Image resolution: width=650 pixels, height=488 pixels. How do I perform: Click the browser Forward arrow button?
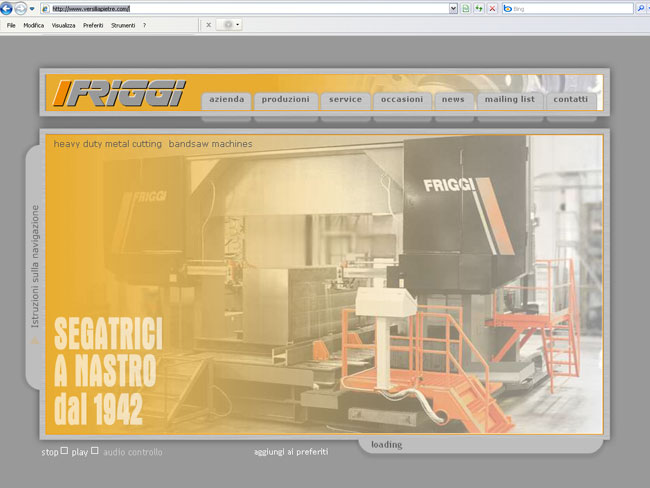[x=20, y=8]
